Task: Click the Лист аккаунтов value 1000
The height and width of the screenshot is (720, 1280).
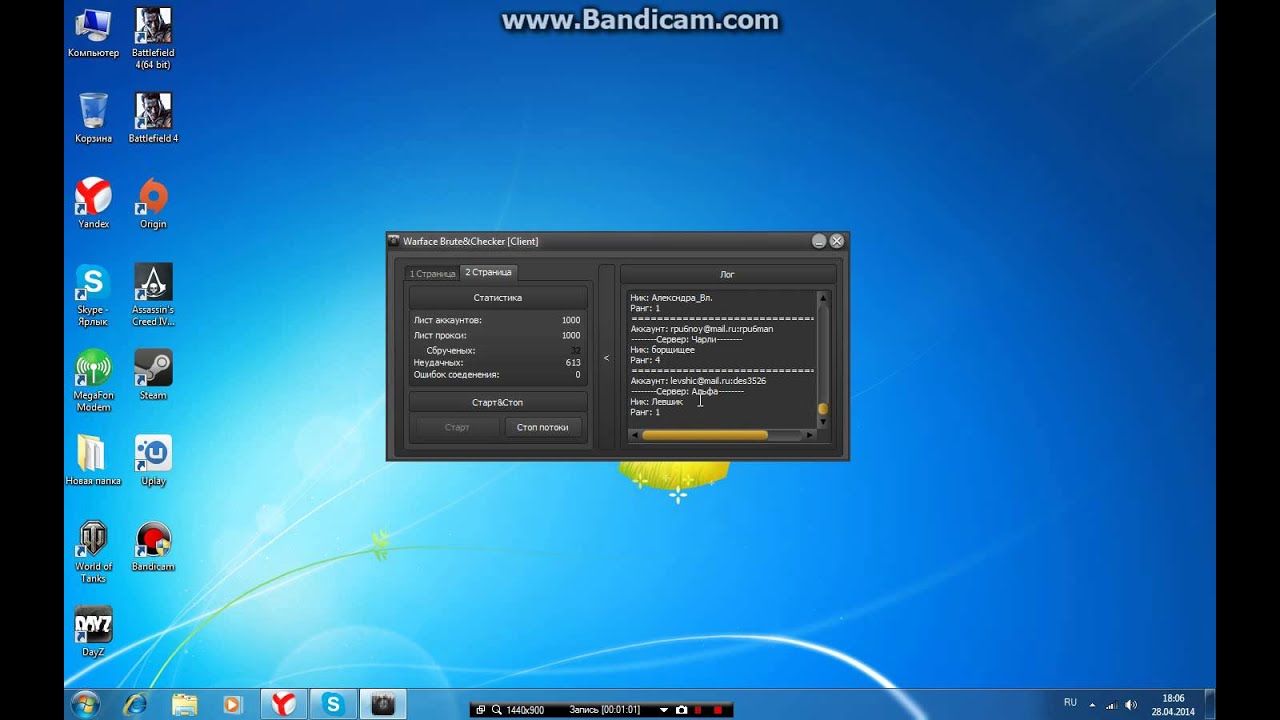Action: (571, 320)
